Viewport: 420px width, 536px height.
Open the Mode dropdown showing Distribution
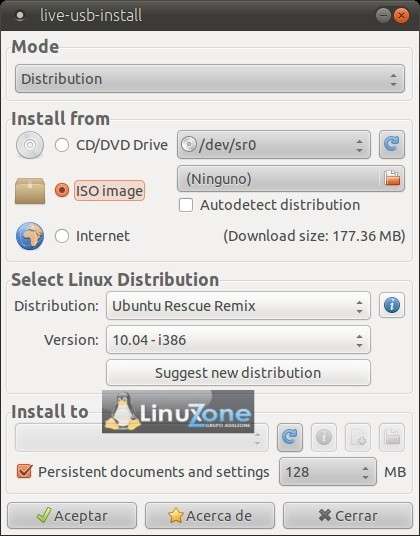click(210, 79)
